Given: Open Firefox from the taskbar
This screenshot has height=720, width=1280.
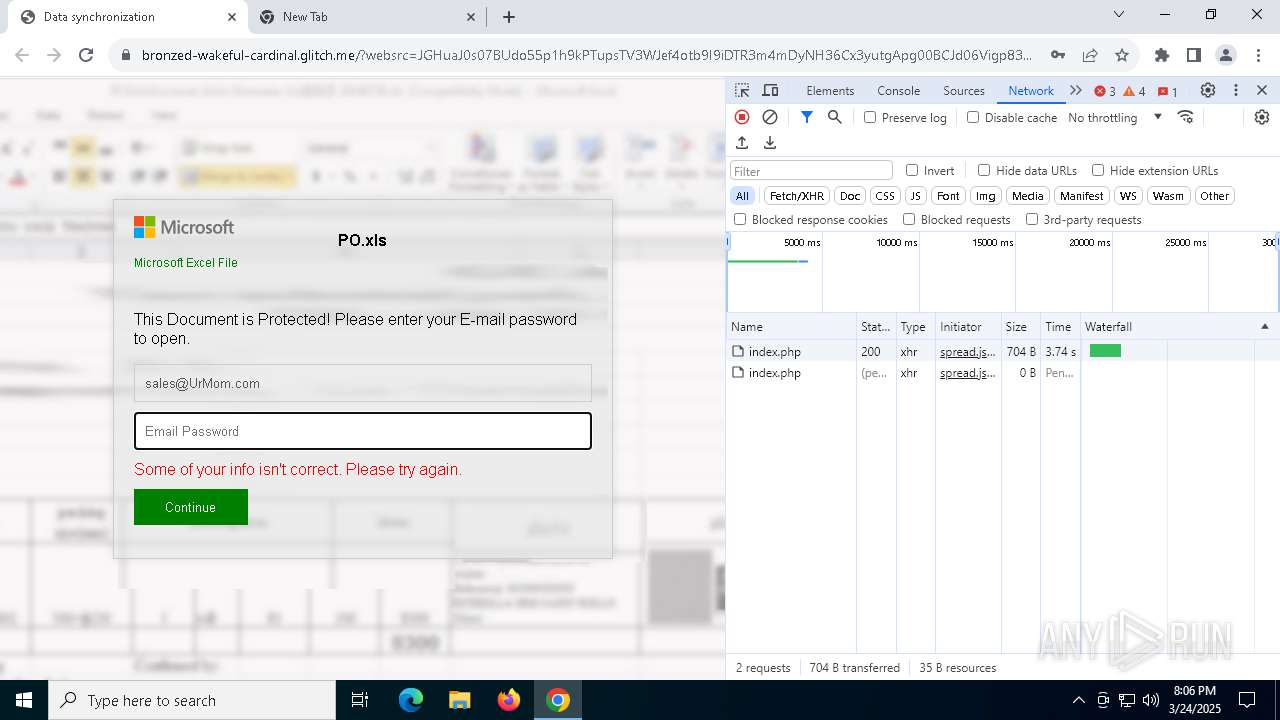Looking at the screenshot, I should 509,700.
